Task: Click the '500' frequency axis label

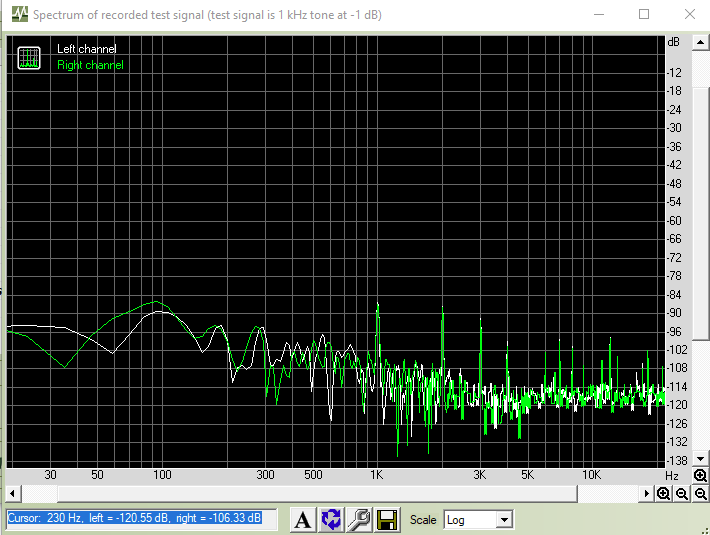Action: [313, 475]
